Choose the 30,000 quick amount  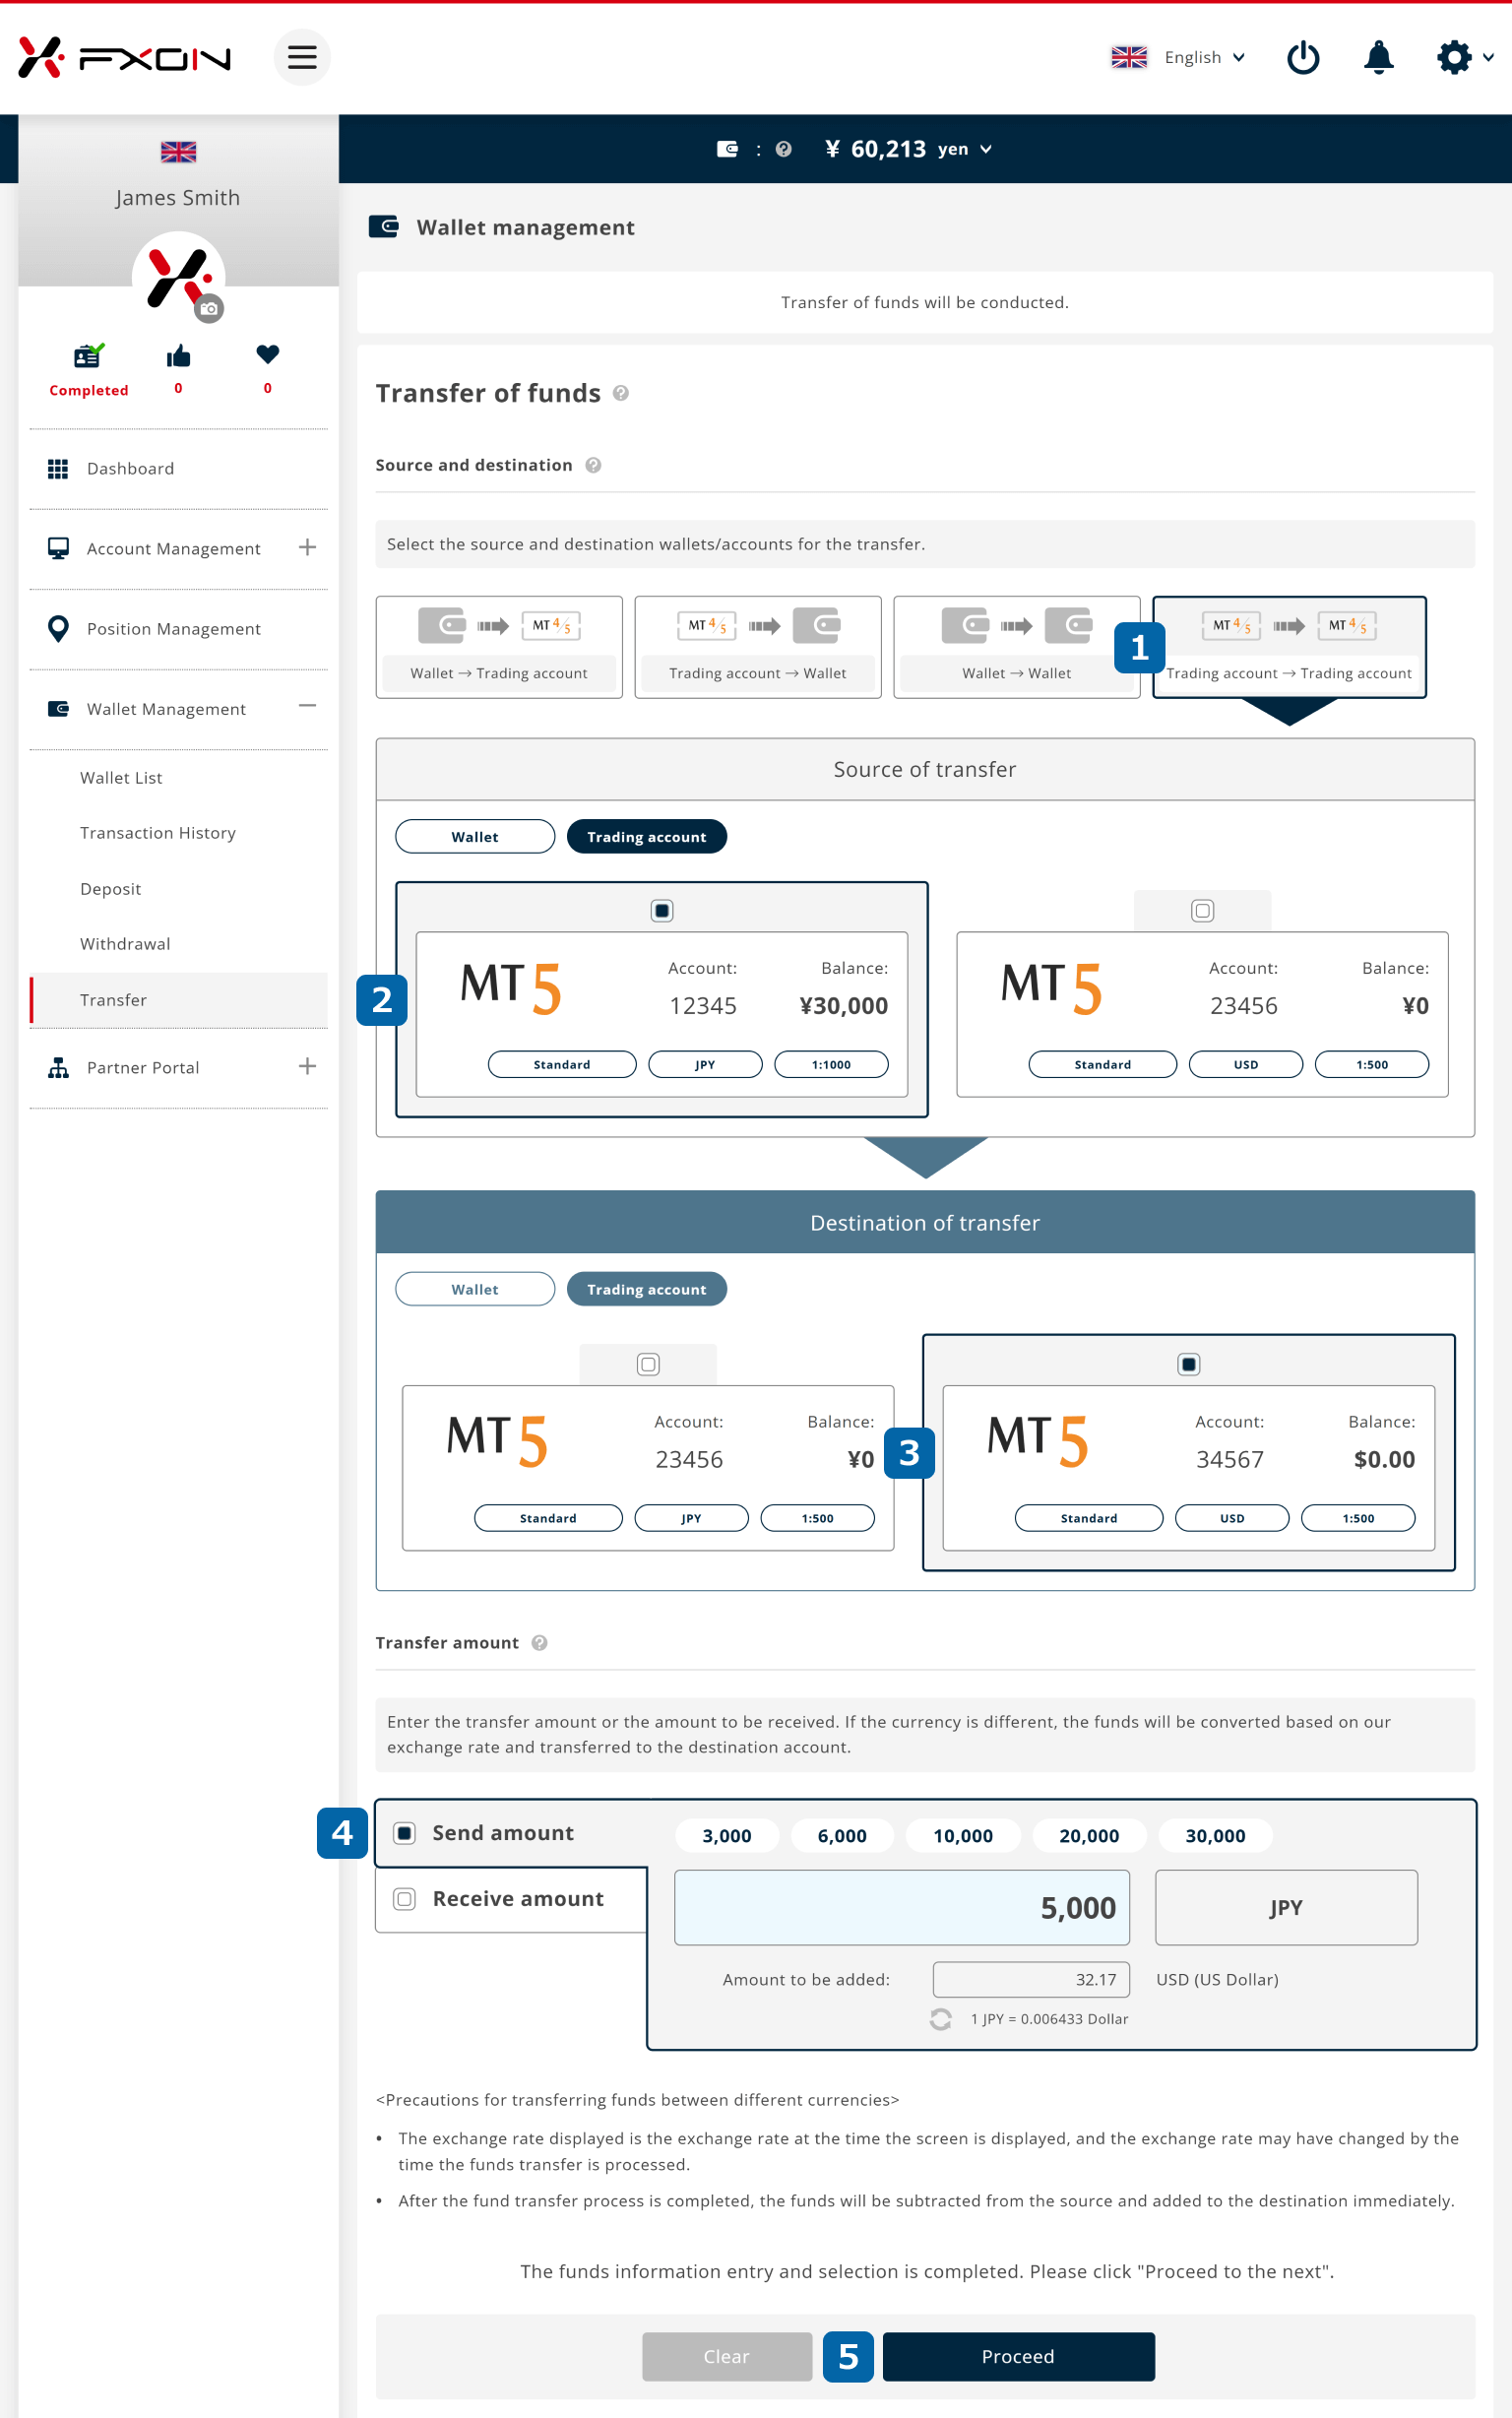tap(1215, 1836)
